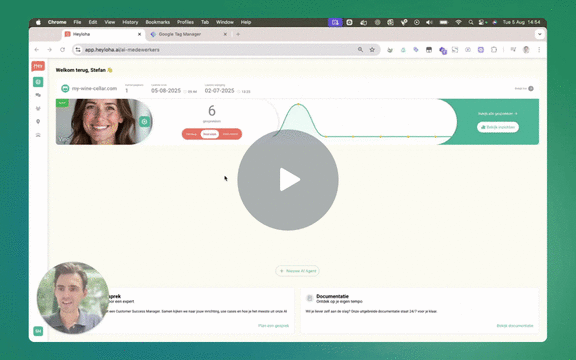The width and height of the screenshot is (576, 360).
Task: Play the video with the center play button
Action: 288,180
